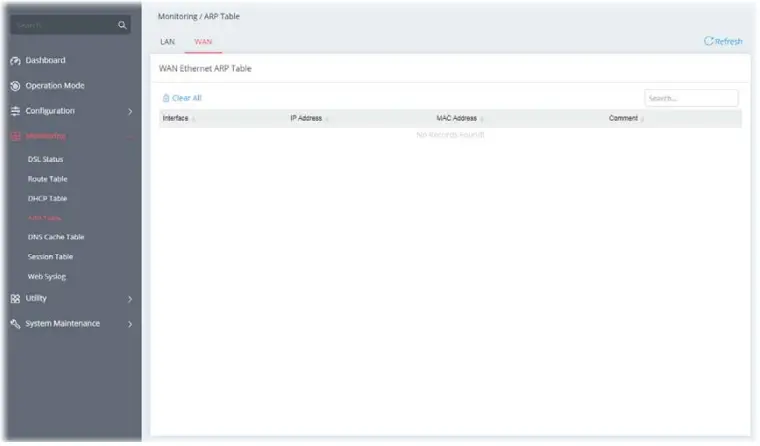Click the Configuration menu label
The image size is (760, 446).
(50, 111)
